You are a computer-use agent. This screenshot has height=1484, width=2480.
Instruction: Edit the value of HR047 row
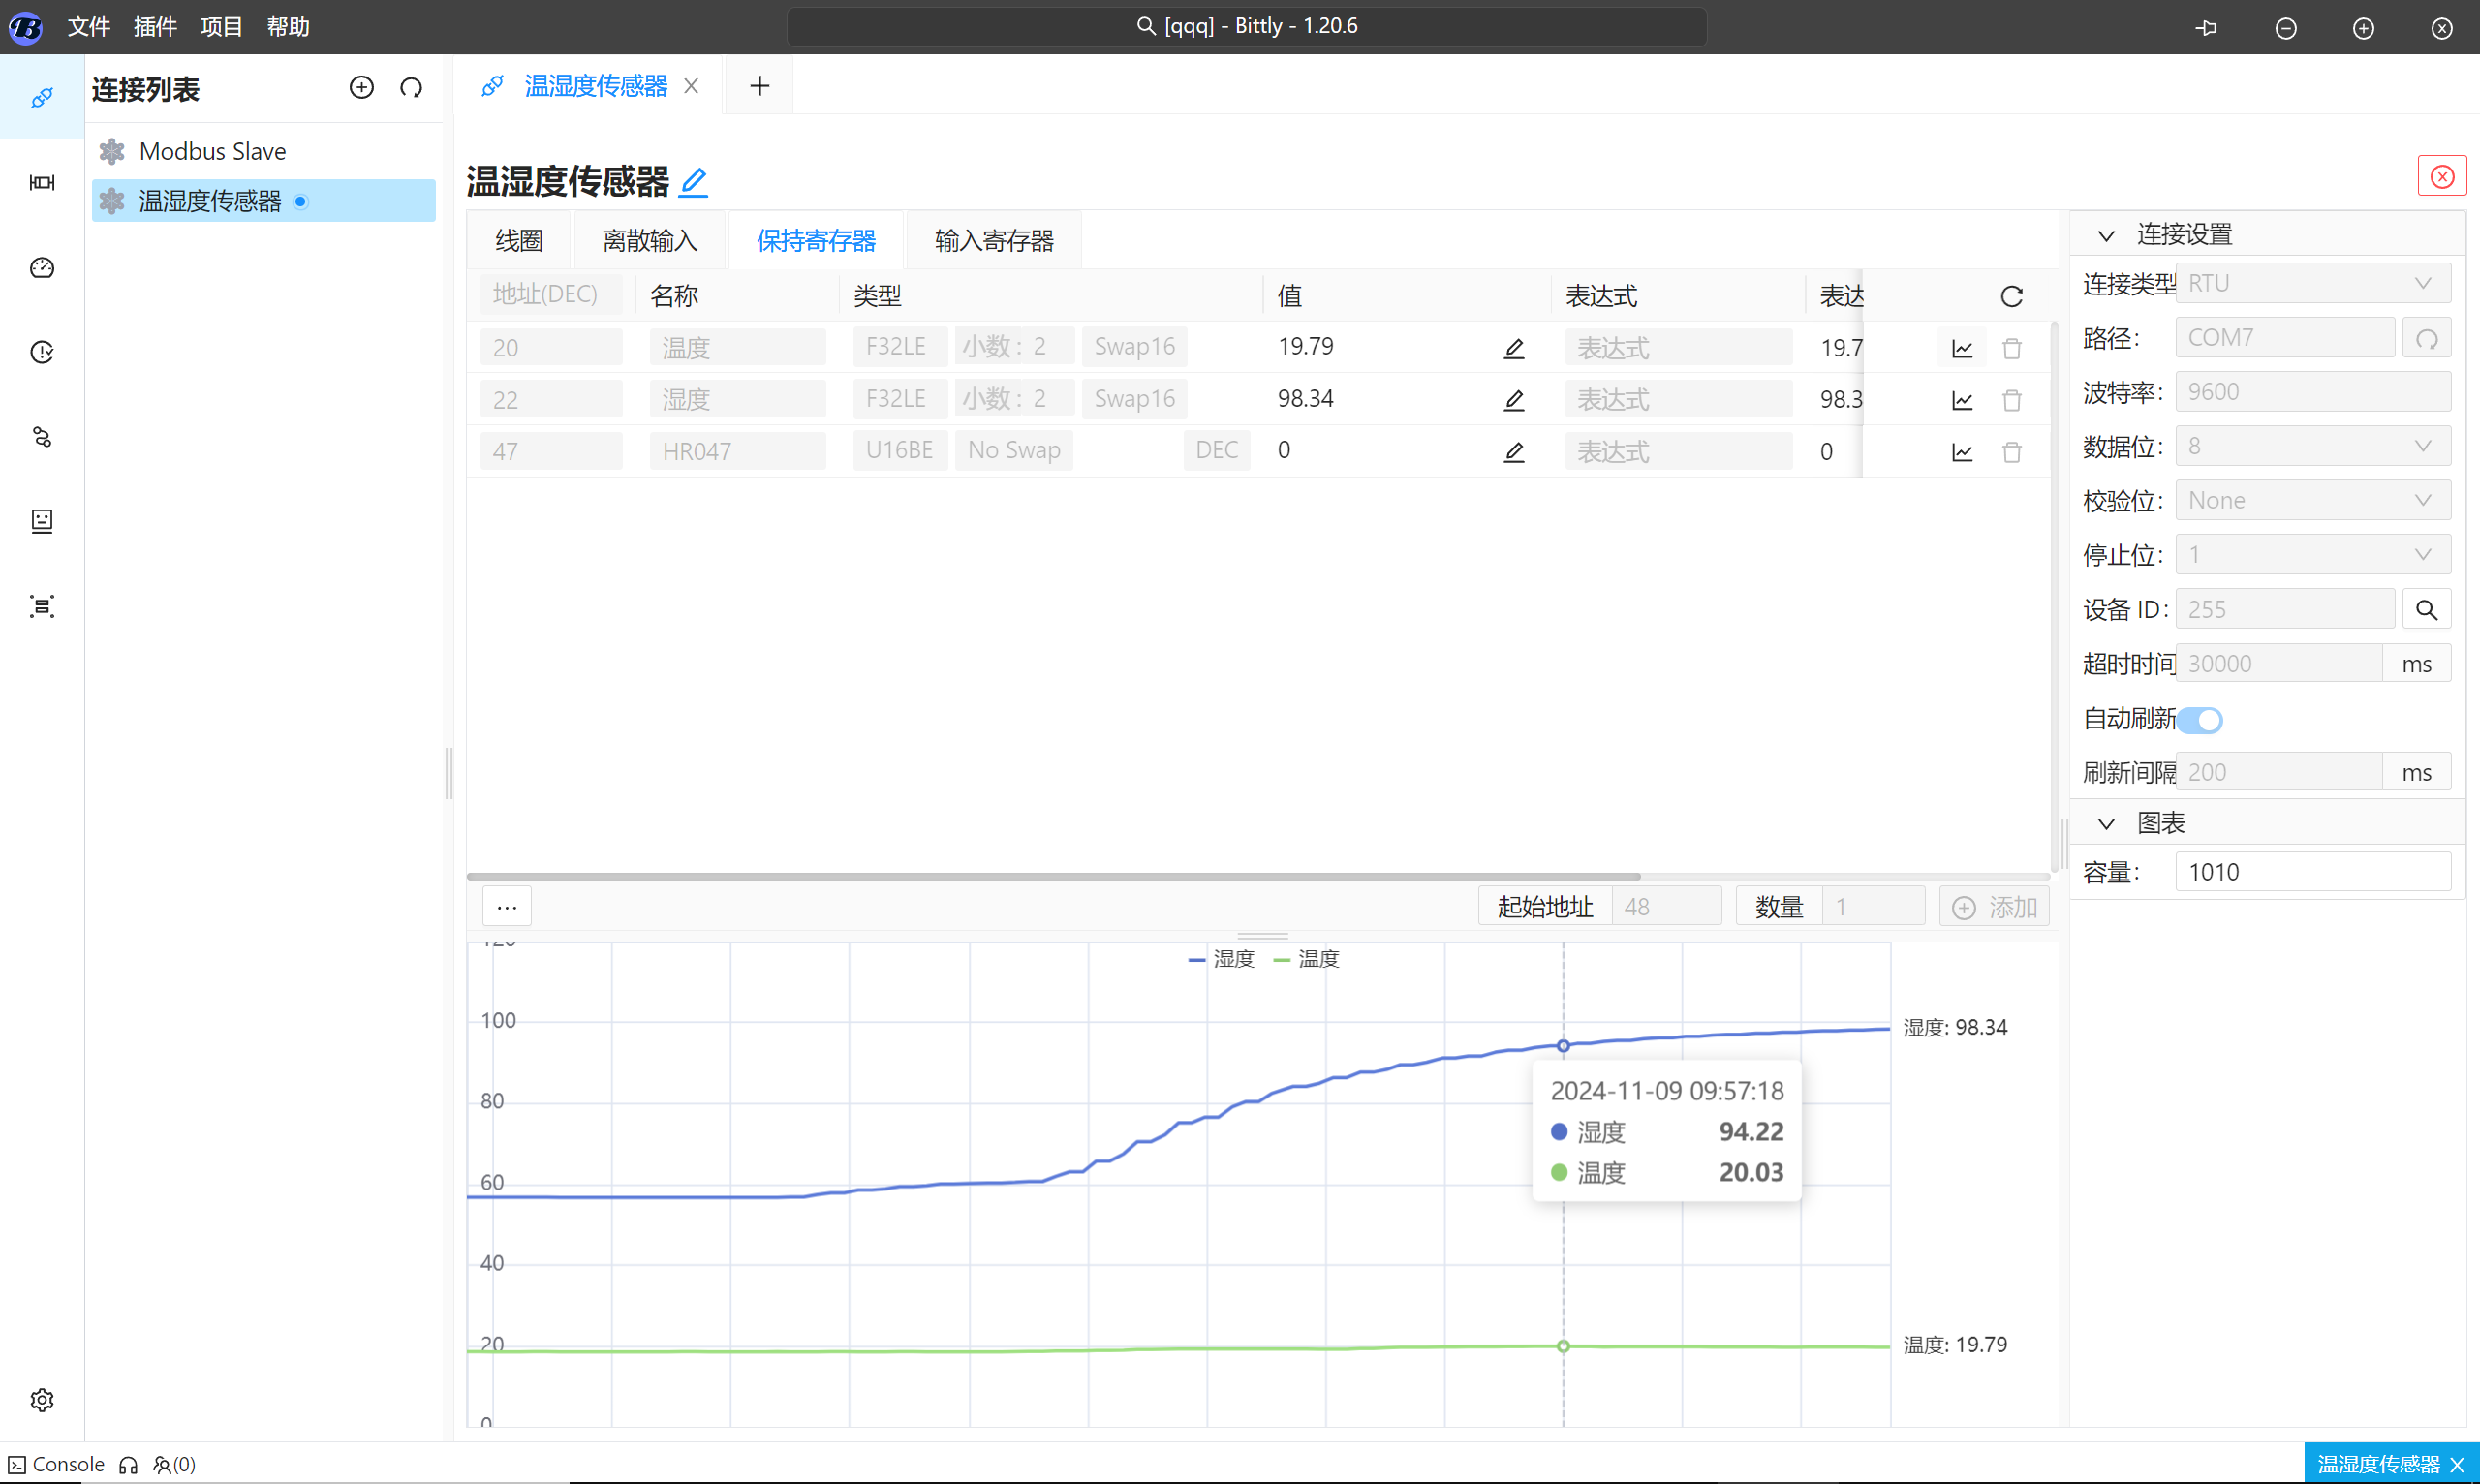coord(1514,452)
